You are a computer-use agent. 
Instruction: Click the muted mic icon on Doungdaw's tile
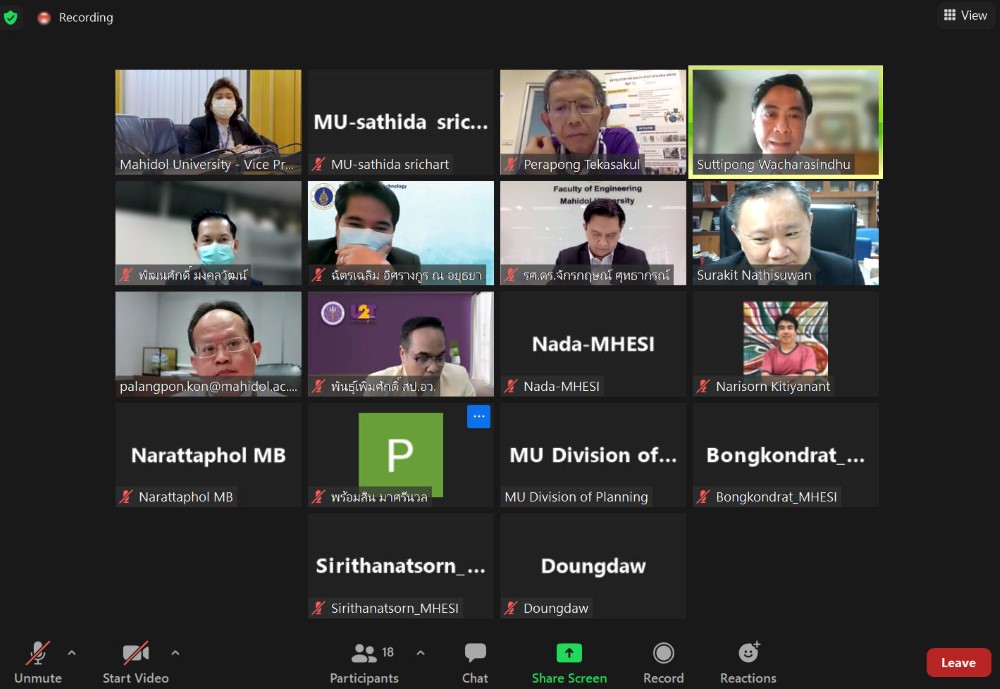[511, 608]
